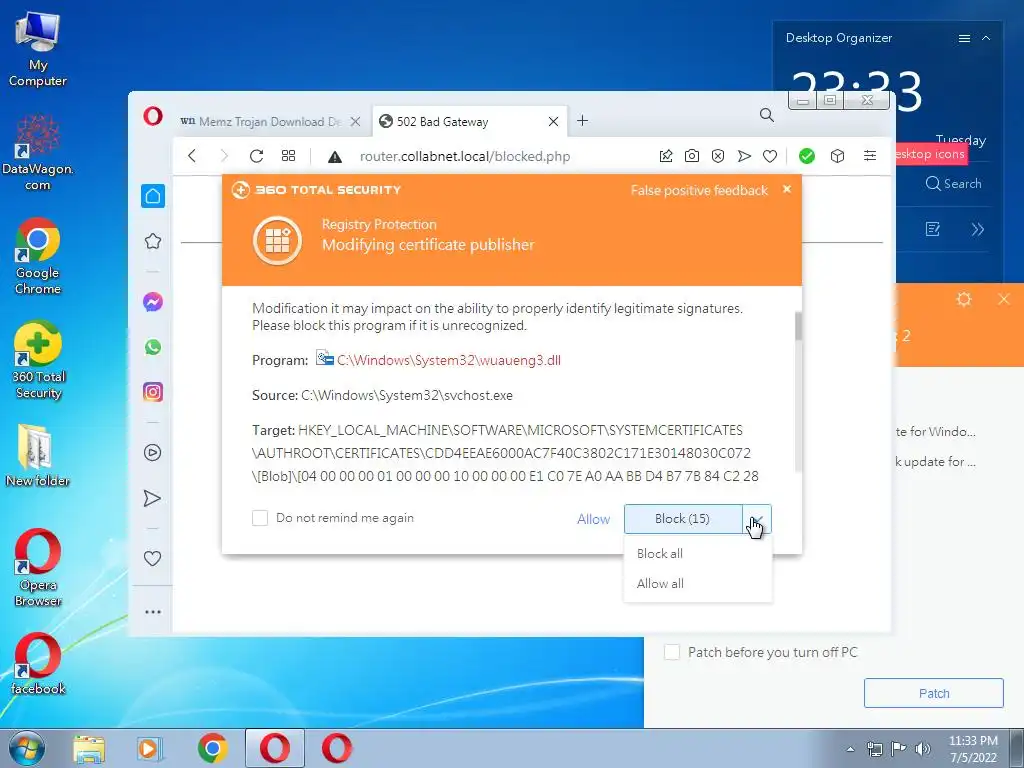Open 'False positive feedback' link
This screenshot has width=1024, height=768.
(699, 190)
